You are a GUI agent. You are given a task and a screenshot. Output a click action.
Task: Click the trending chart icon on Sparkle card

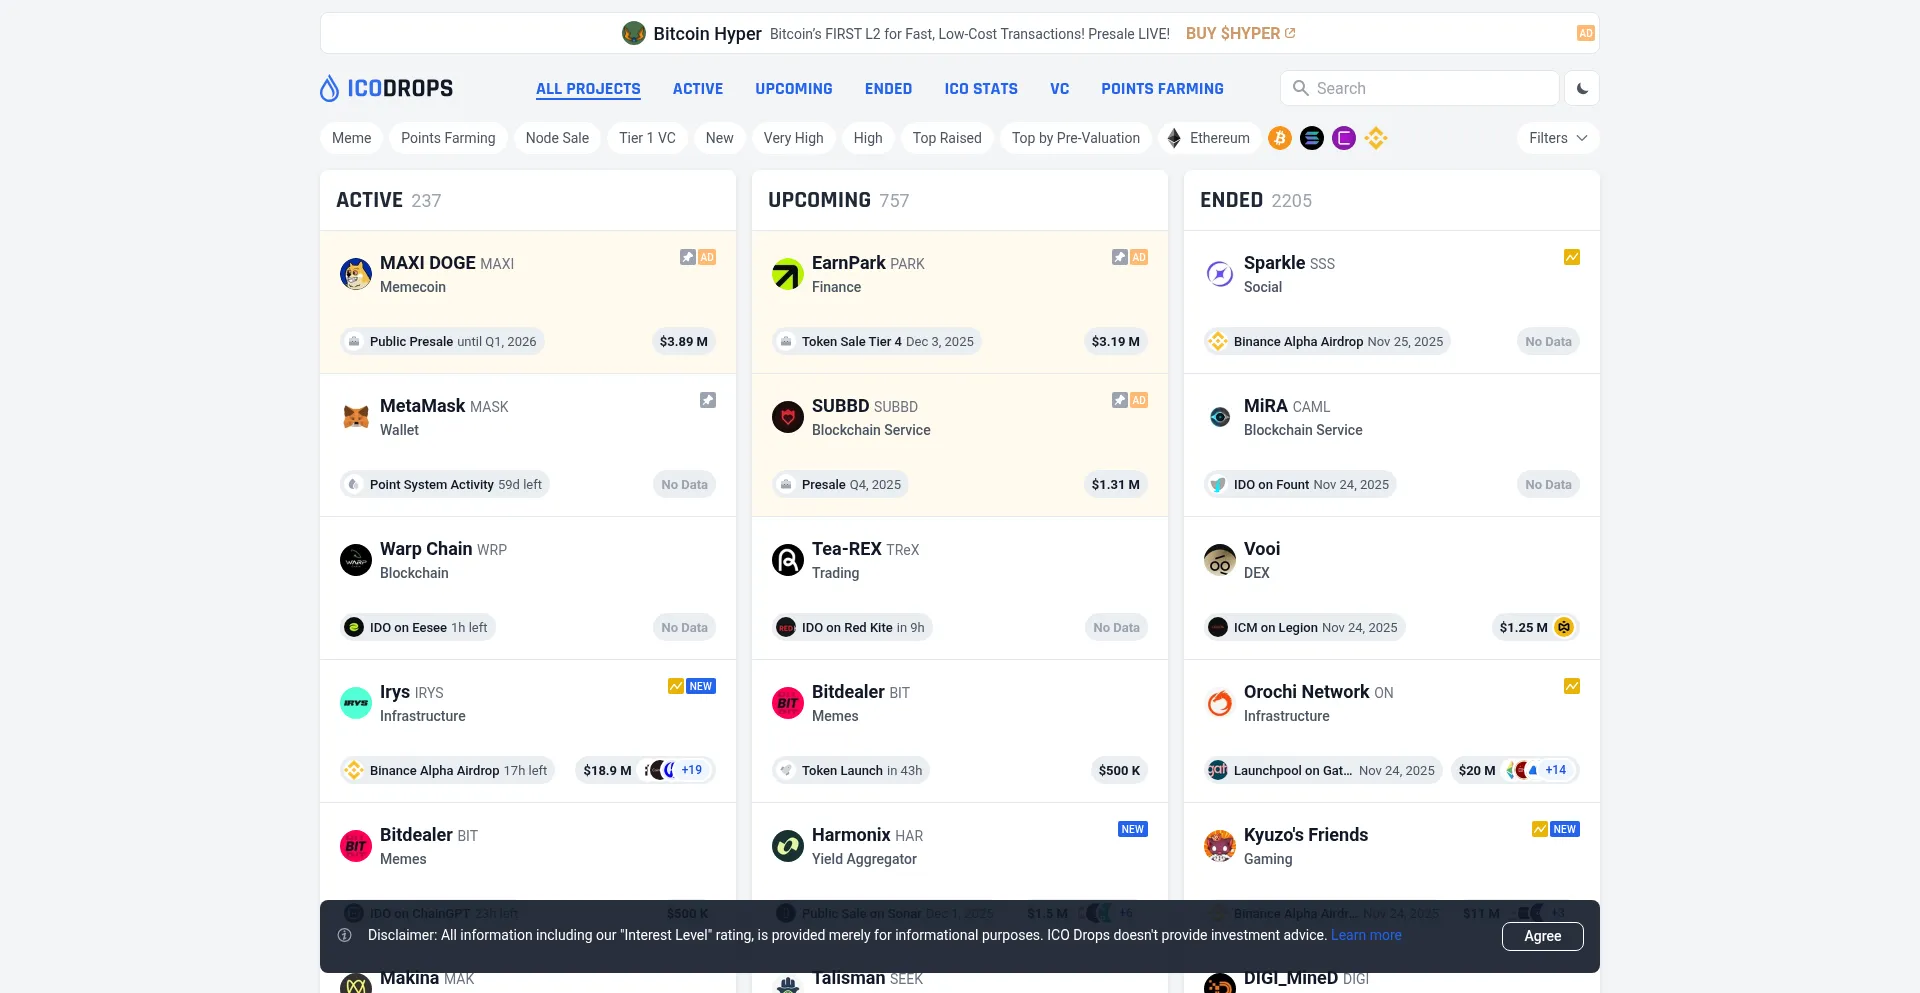[x=1572, y=257]
